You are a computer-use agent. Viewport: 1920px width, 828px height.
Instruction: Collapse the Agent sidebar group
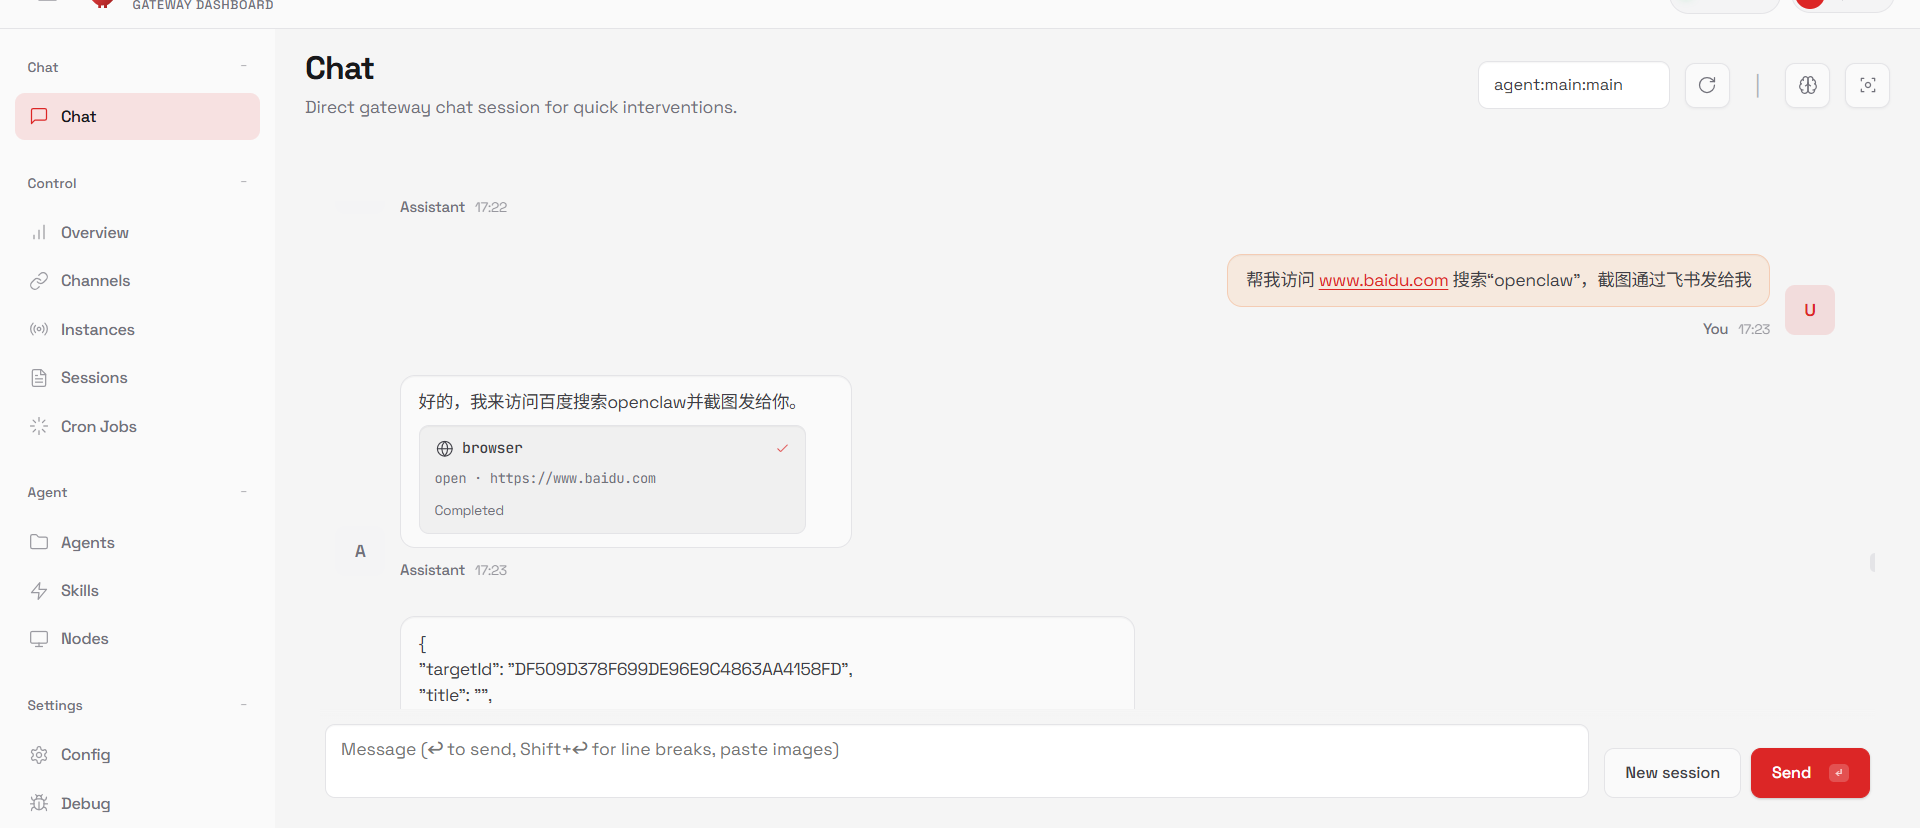244,492
